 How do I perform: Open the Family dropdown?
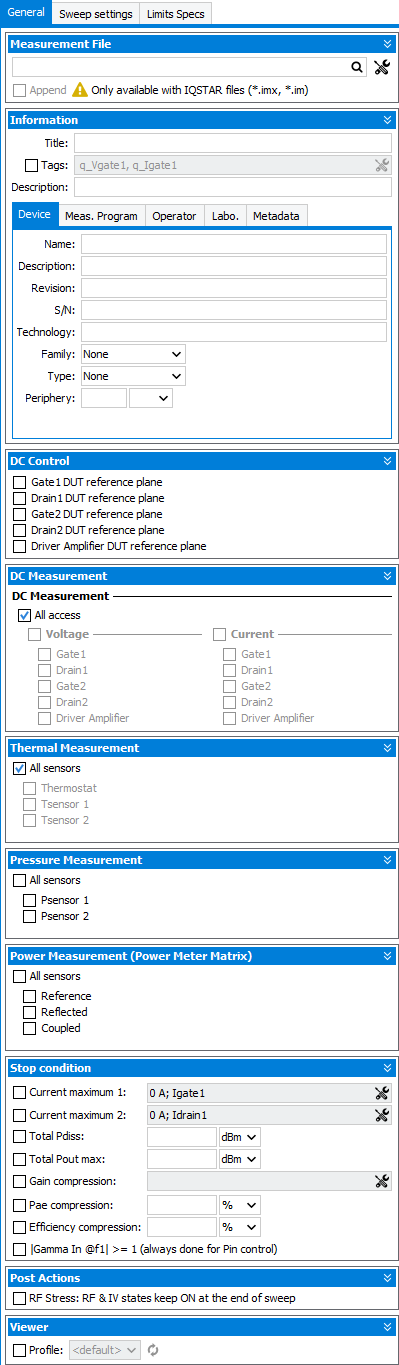(133, 354)
